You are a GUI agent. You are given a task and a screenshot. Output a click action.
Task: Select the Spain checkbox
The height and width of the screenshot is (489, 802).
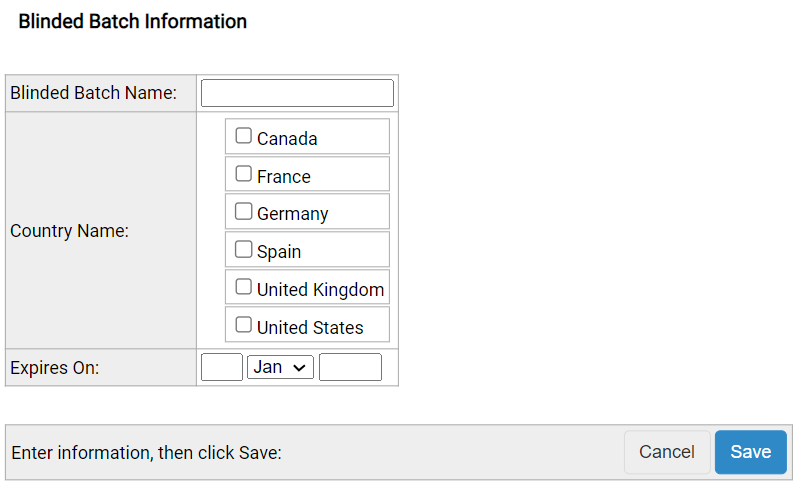tap(243, 249)
